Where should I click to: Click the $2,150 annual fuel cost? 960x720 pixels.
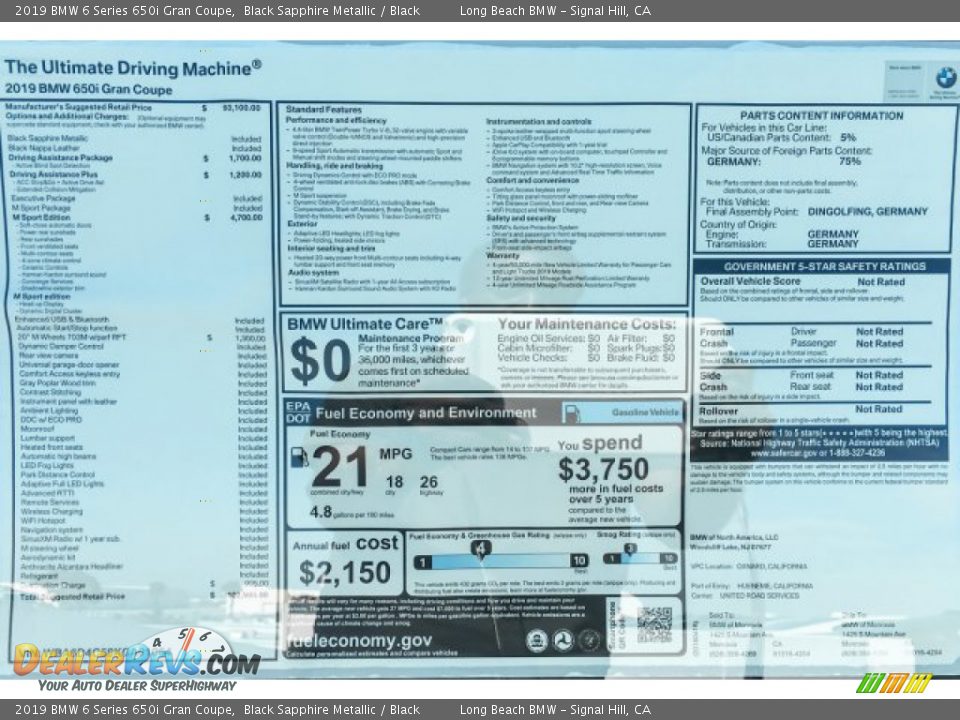[x=344, y=573]
